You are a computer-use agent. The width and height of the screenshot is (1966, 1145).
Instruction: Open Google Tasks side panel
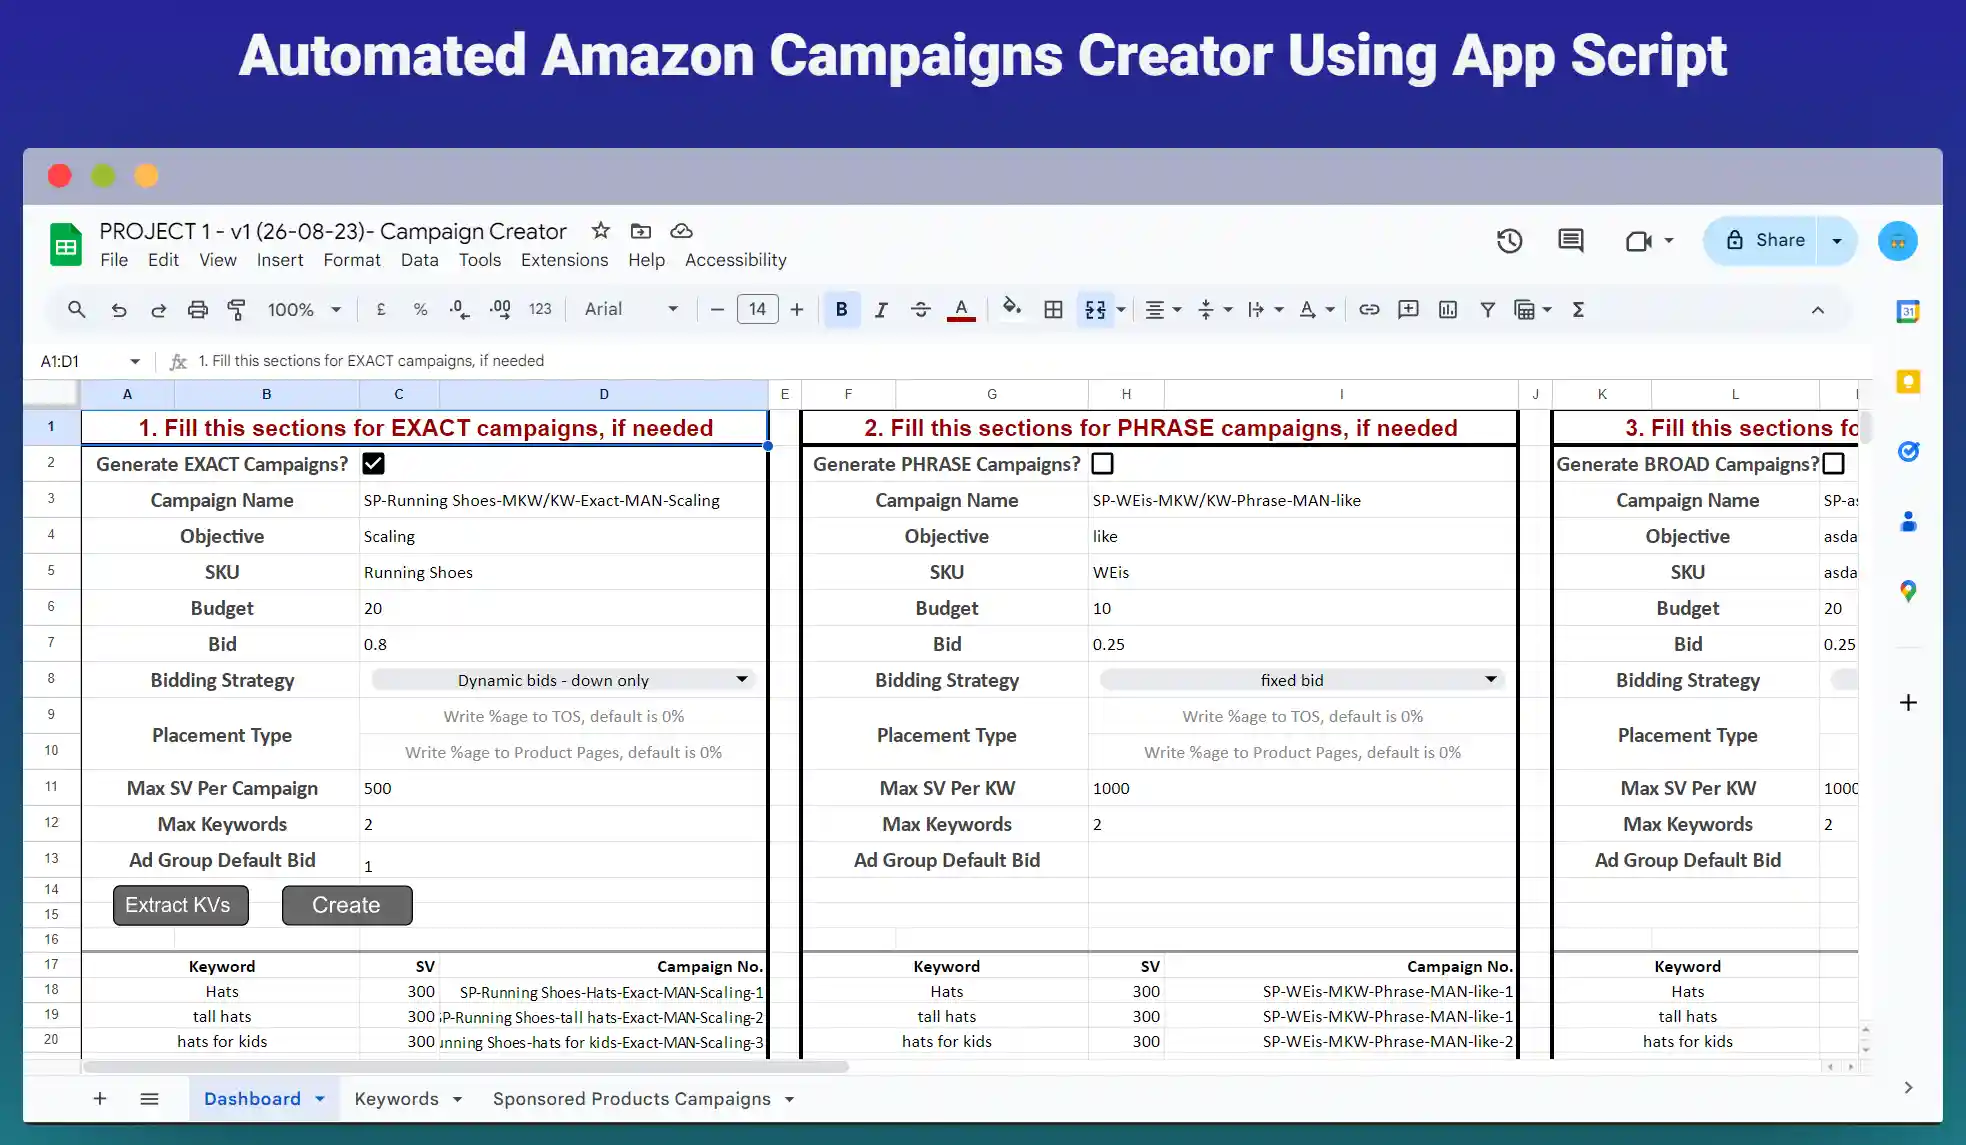(x=1908, y=451)
